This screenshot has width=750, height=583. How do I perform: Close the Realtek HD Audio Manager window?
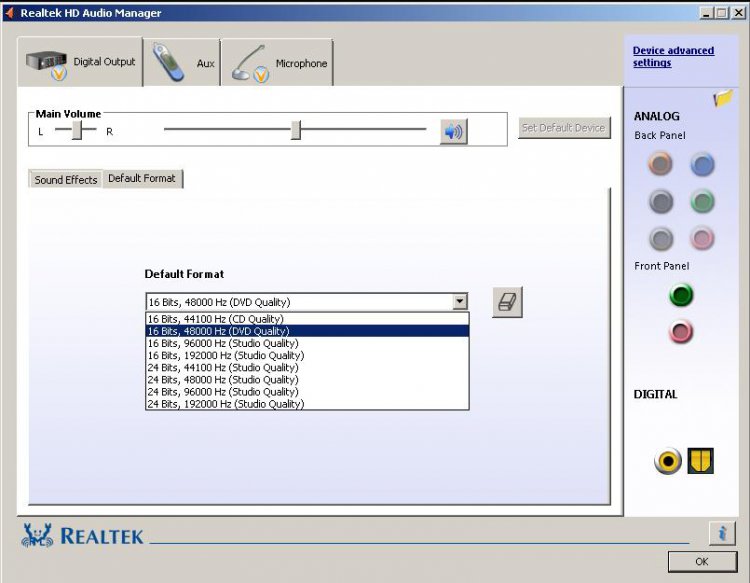pyautogui.click(x=739, y=13)
